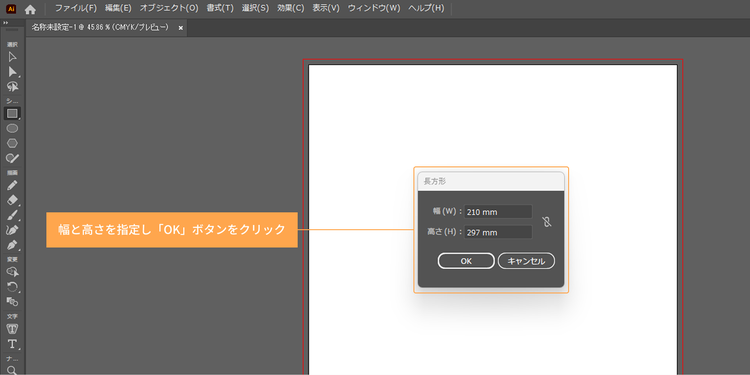
Task: Click the 高さ(H) field showing 297 mm
Action: tap(498, 232)
